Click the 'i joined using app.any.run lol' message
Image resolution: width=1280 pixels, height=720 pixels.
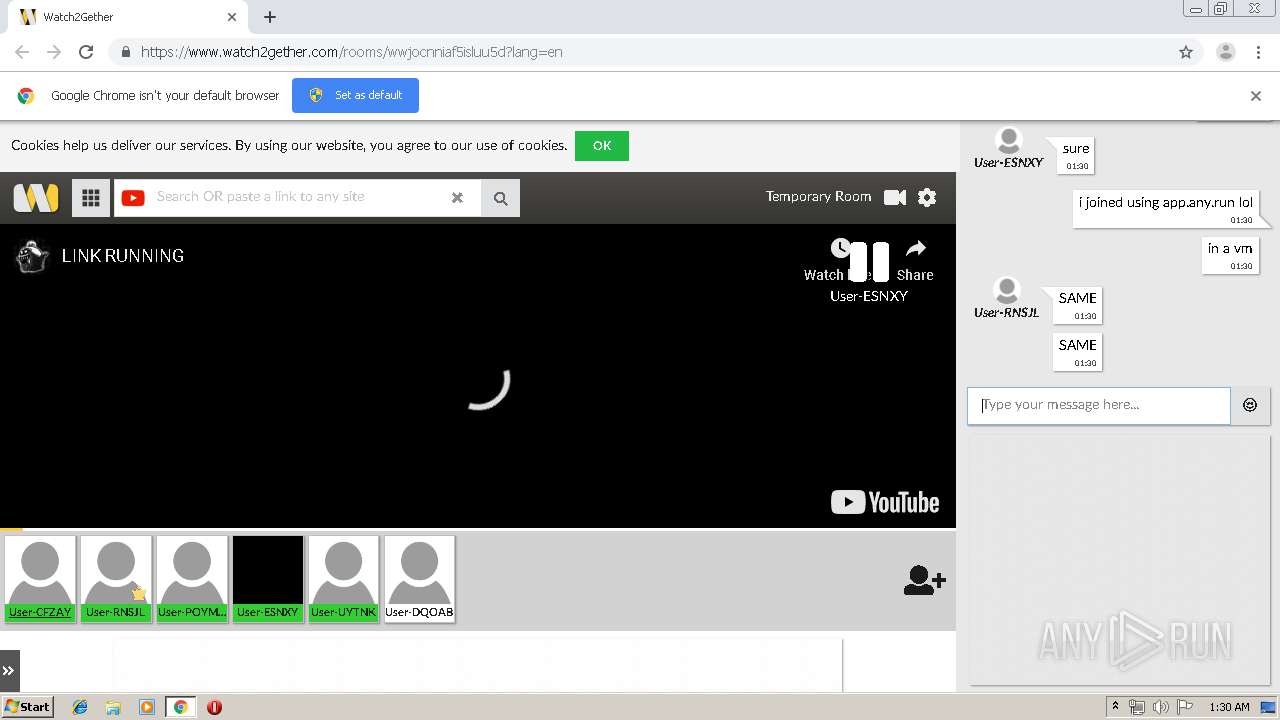click(1166, 208)
